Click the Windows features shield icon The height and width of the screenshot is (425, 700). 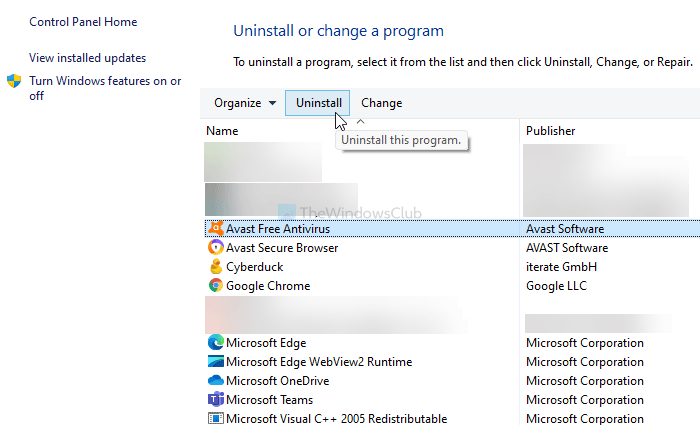14,81
